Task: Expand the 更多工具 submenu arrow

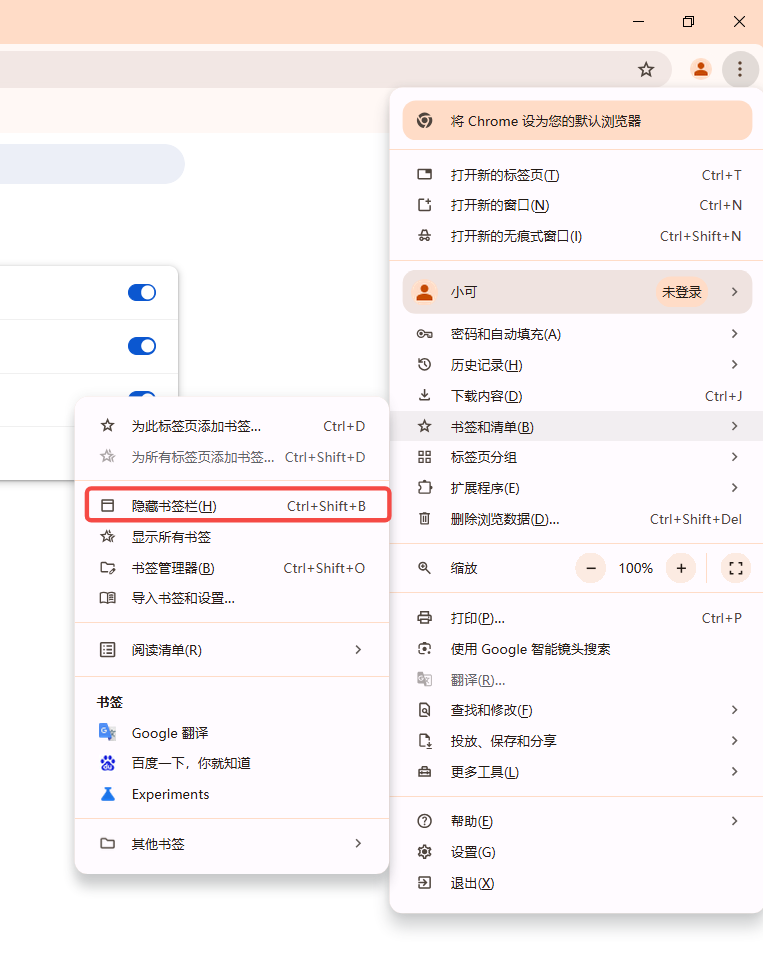Action: pyautogui.click(x=735, y=771)
